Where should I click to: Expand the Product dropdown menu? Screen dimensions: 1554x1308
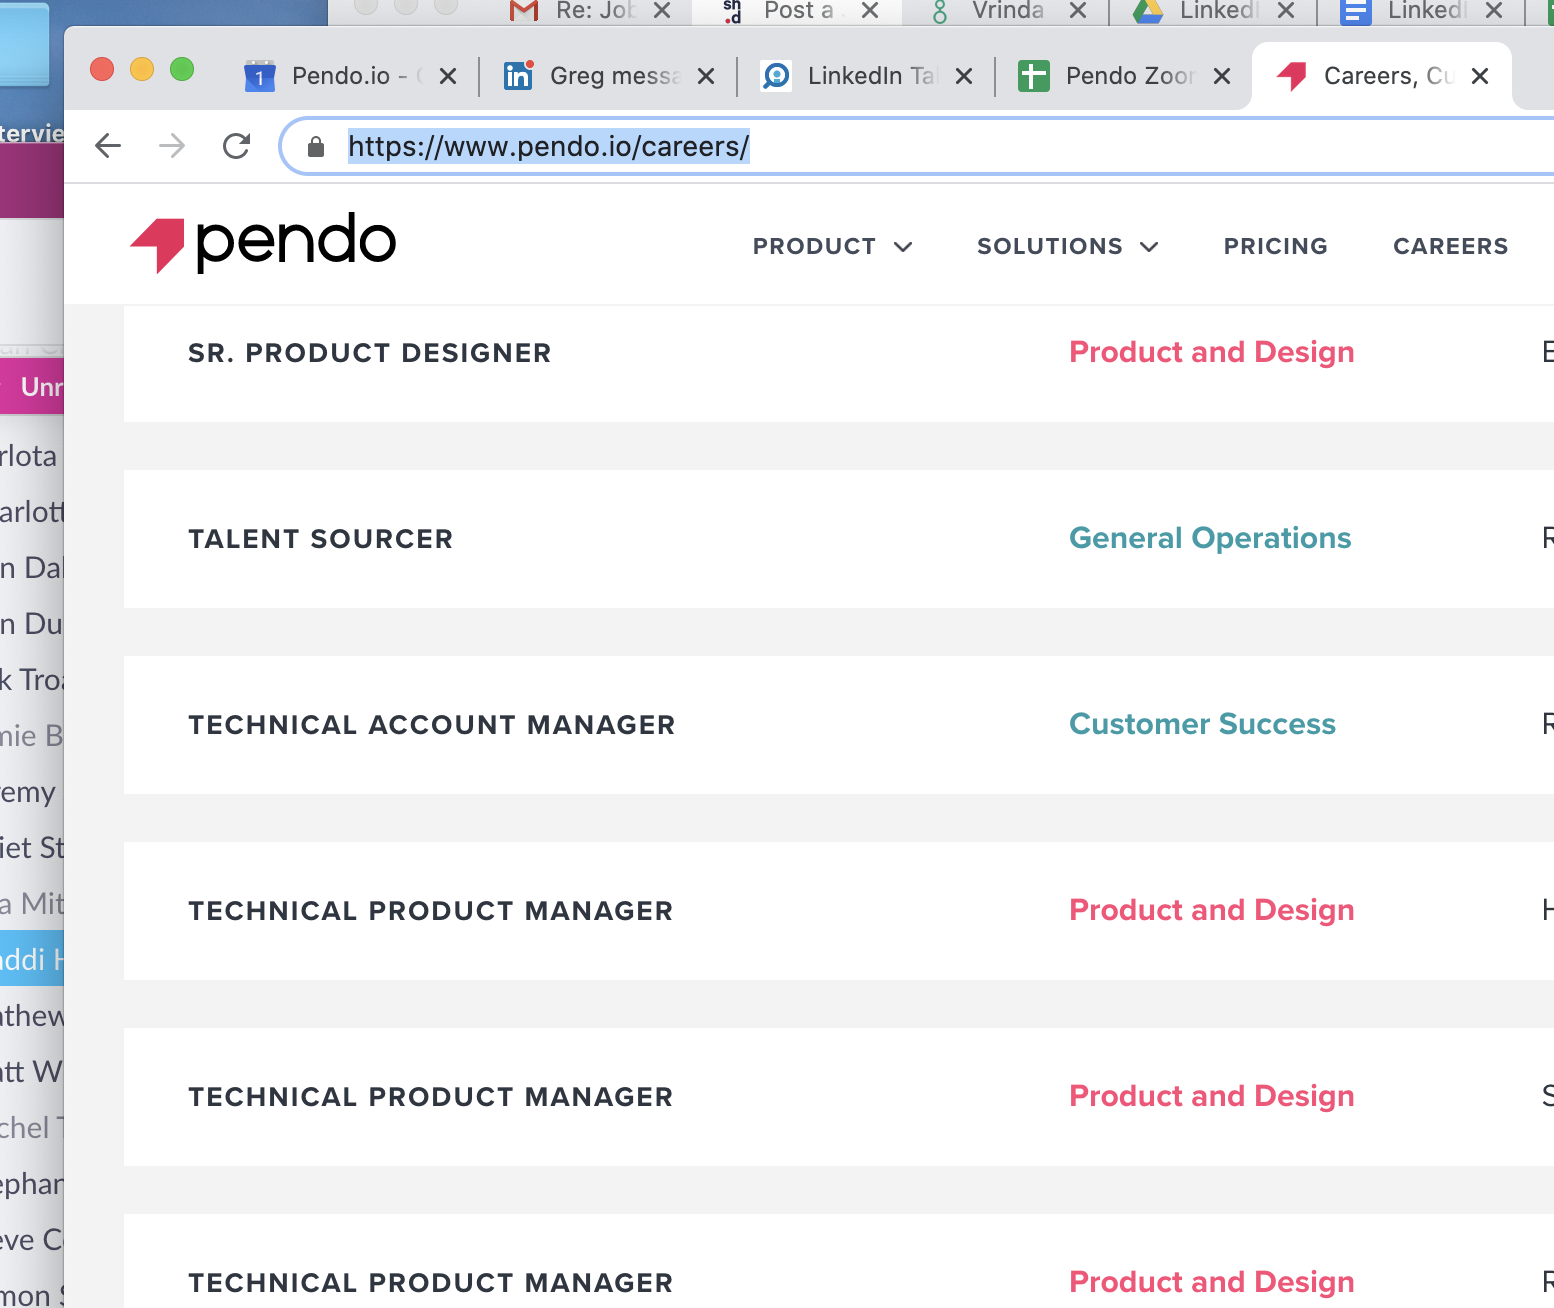[x=832, y=246]
